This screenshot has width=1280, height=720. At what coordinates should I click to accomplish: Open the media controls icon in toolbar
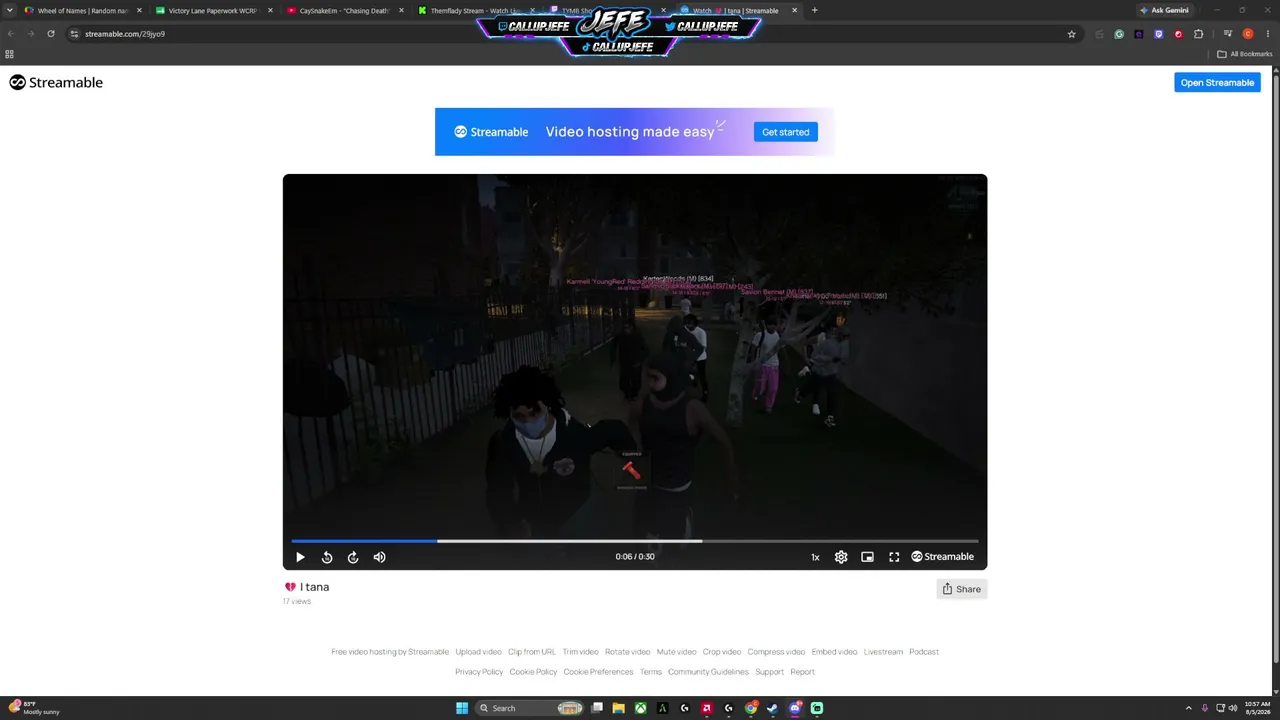coord(1227,34)
